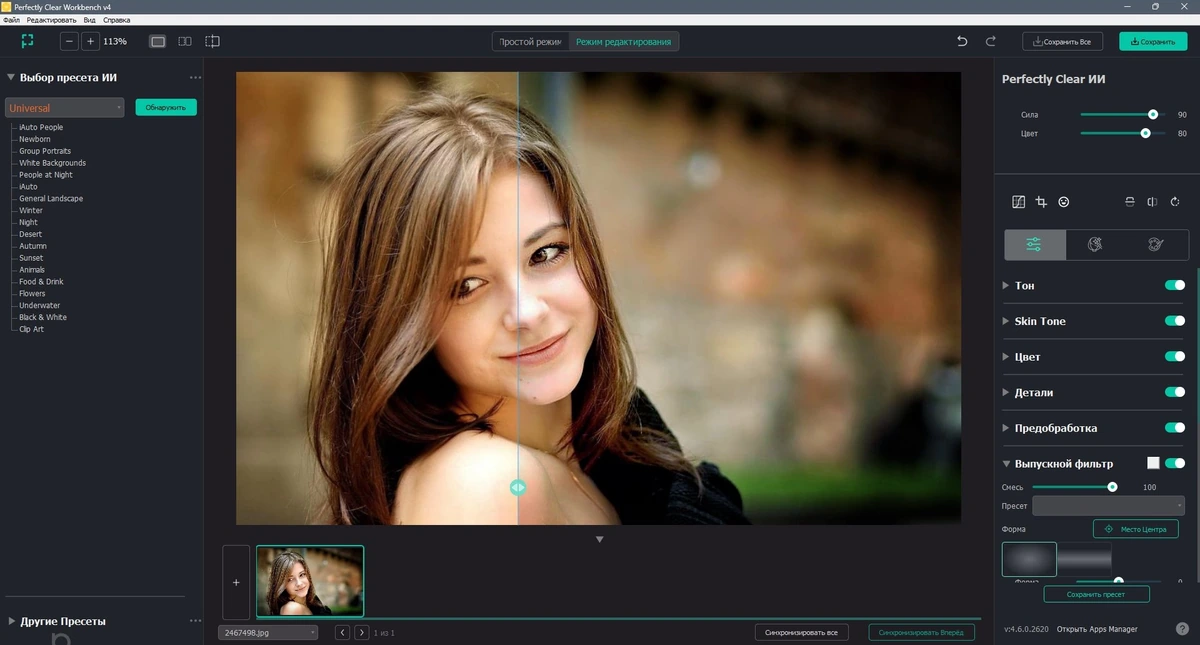Open the Вид menu
The width and height of the screenshot is (1200, 645).
point(90,20)
